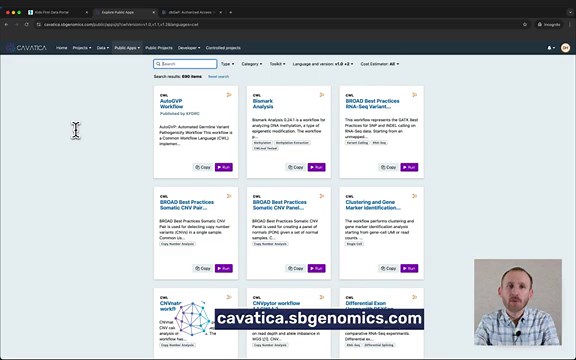The height and width of the screenshot is (360, 576).
Task: Click workflow icon on Somatic CNV Pair card
Action: [229, 196]
